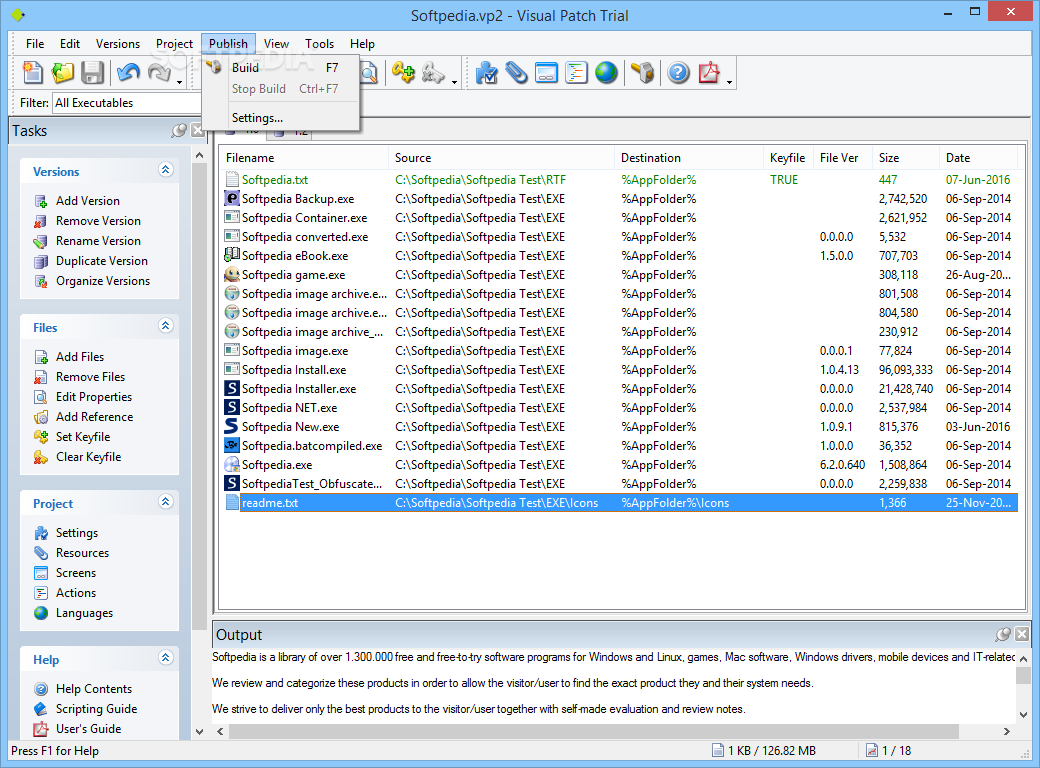This screenshot has width=1040, height=768.
Task: Collapse the Help task group
Action: pyautogui.click(x=166, y=658)
